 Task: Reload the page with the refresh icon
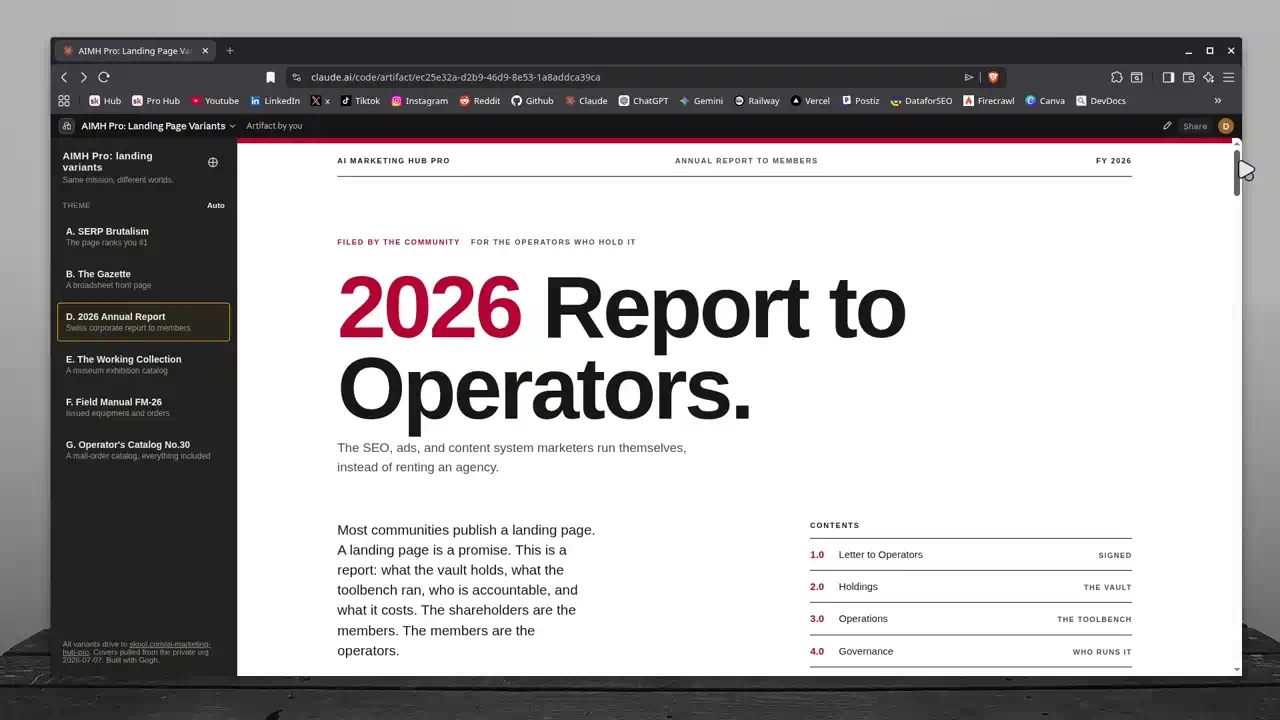103,77
